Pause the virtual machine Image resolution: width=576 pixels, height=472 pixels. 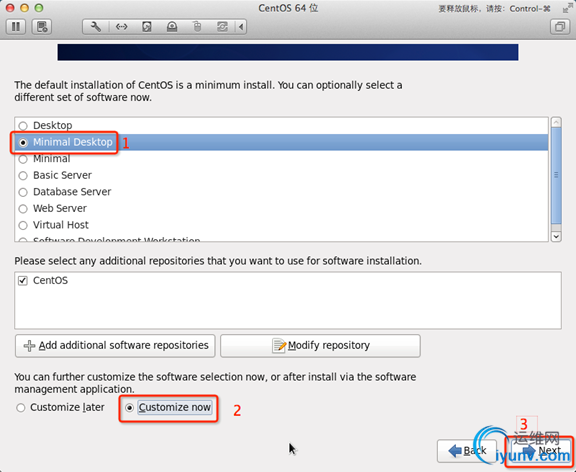point(16,27)
